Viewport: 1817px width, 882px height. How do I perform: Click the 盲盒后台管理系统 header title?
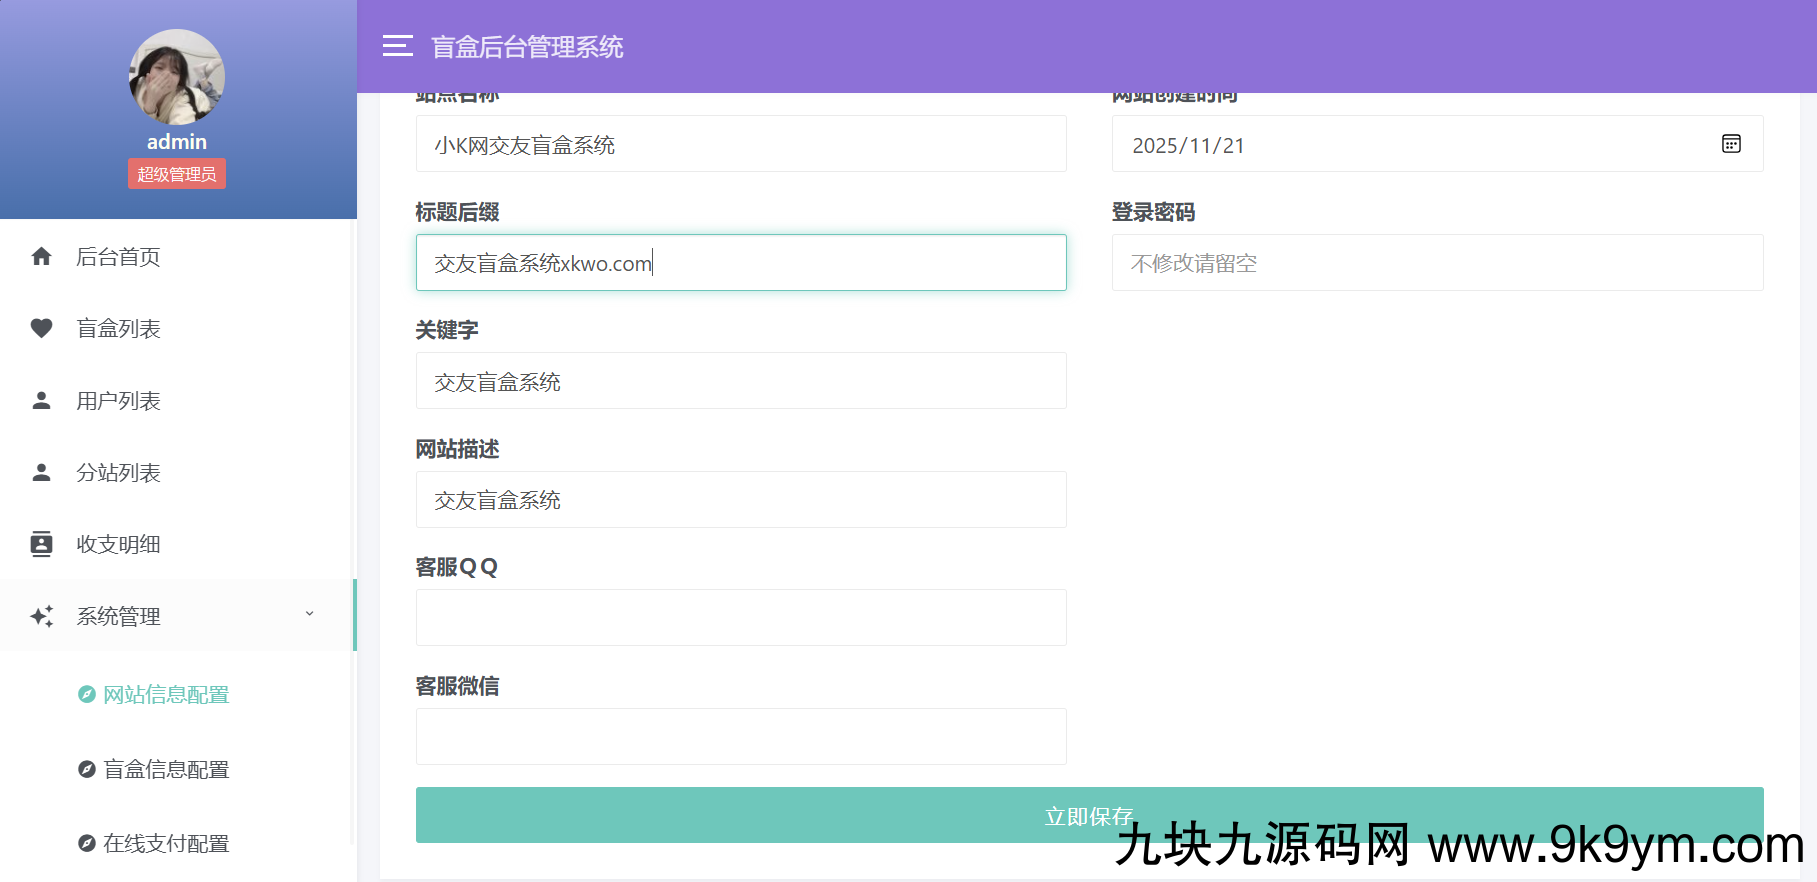pos(527,47)
